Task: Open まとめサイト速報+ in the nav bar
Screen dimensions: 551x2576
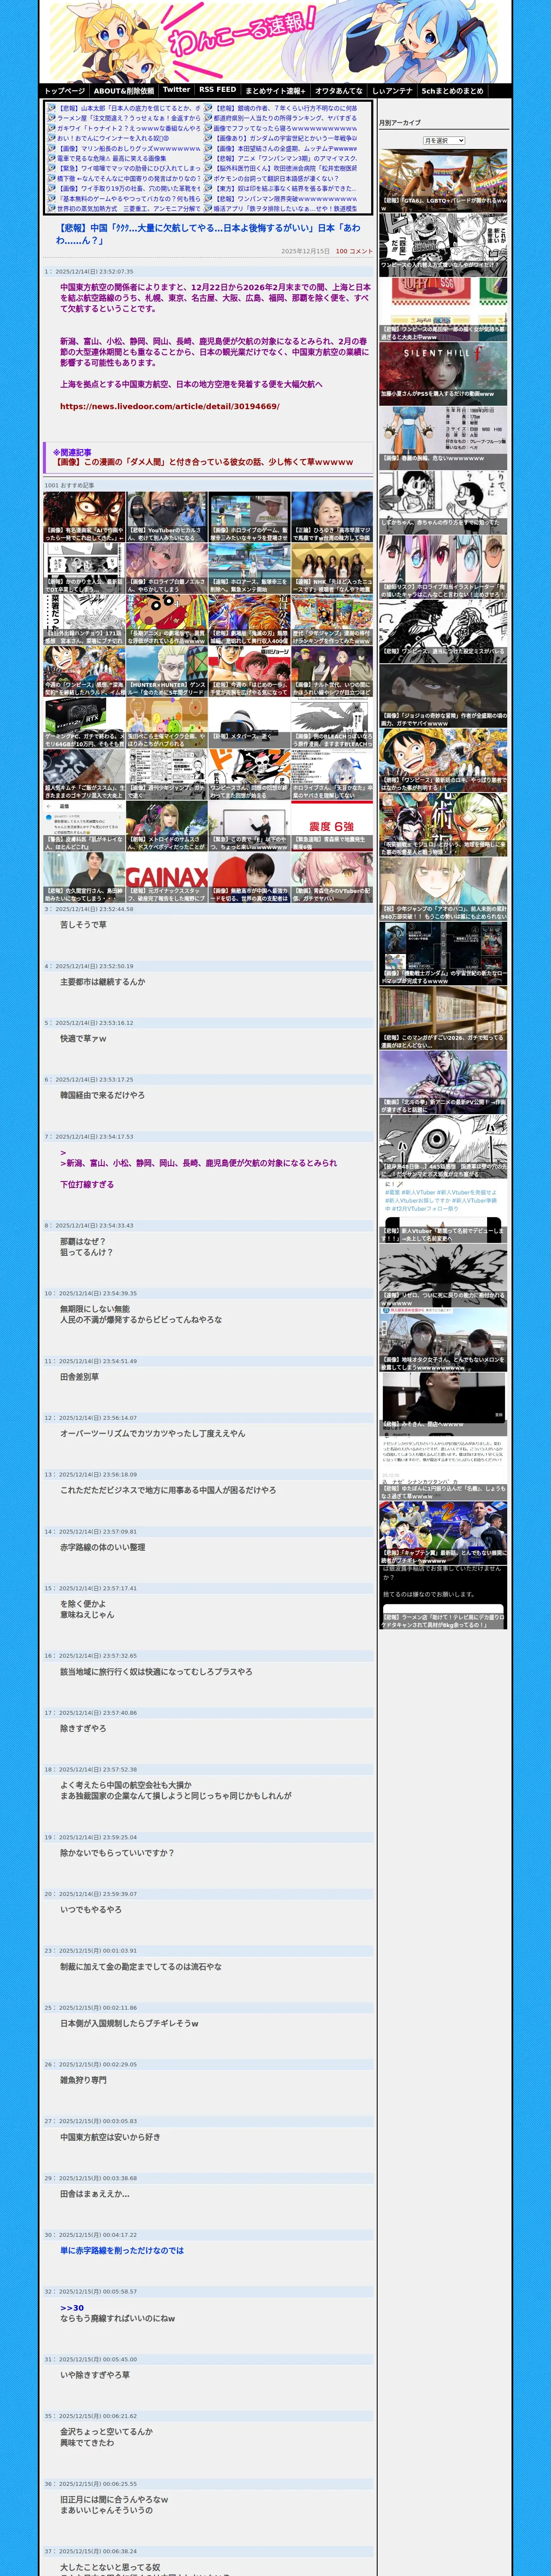Action: (275, 90)
